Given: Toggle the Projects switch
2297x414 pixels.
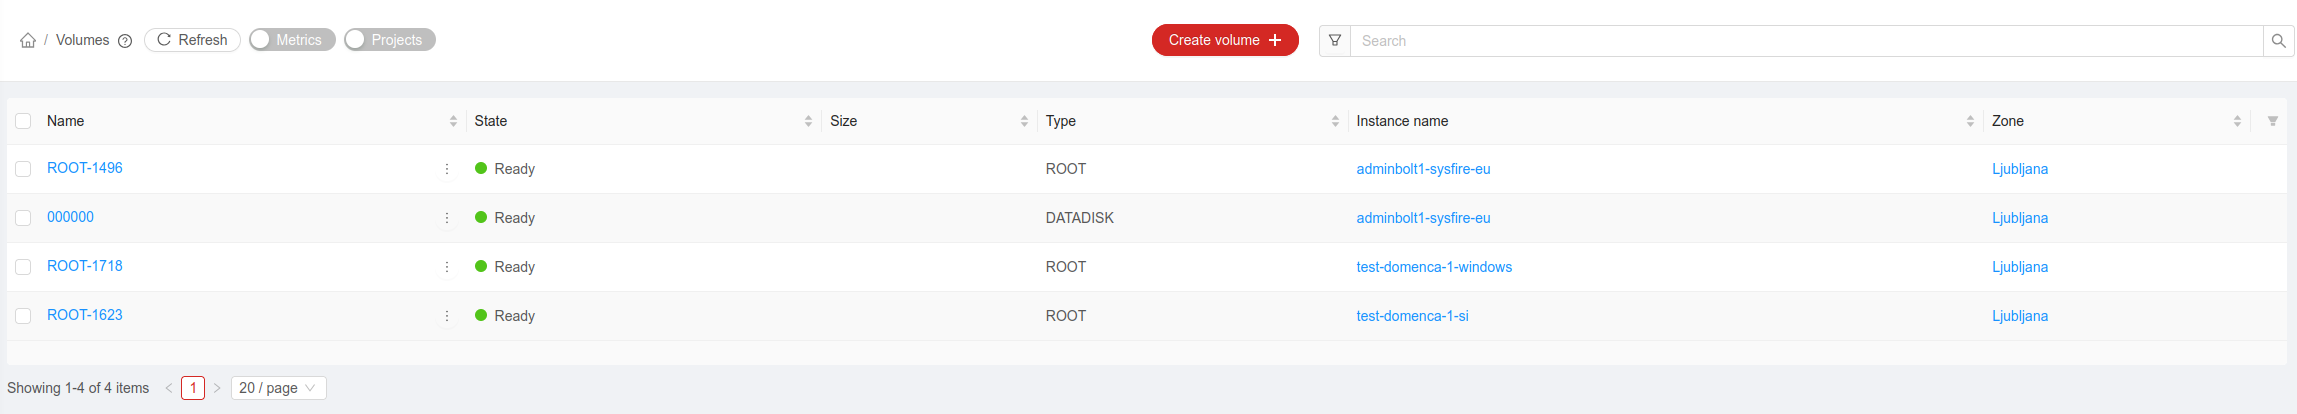Looking at the screenshot, I should [x=389, y=40].
